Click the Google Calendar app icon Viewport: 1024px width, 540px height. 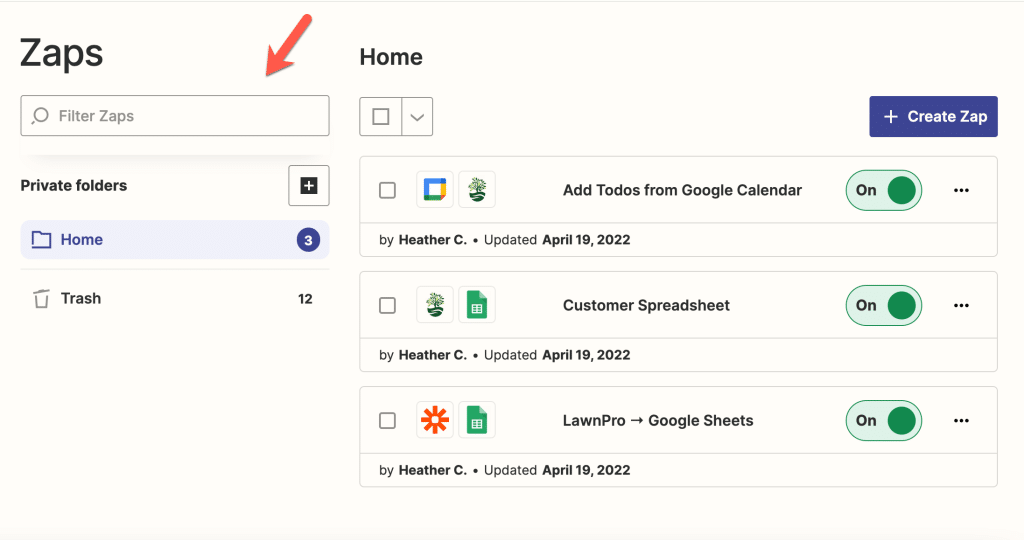point(435,189)
